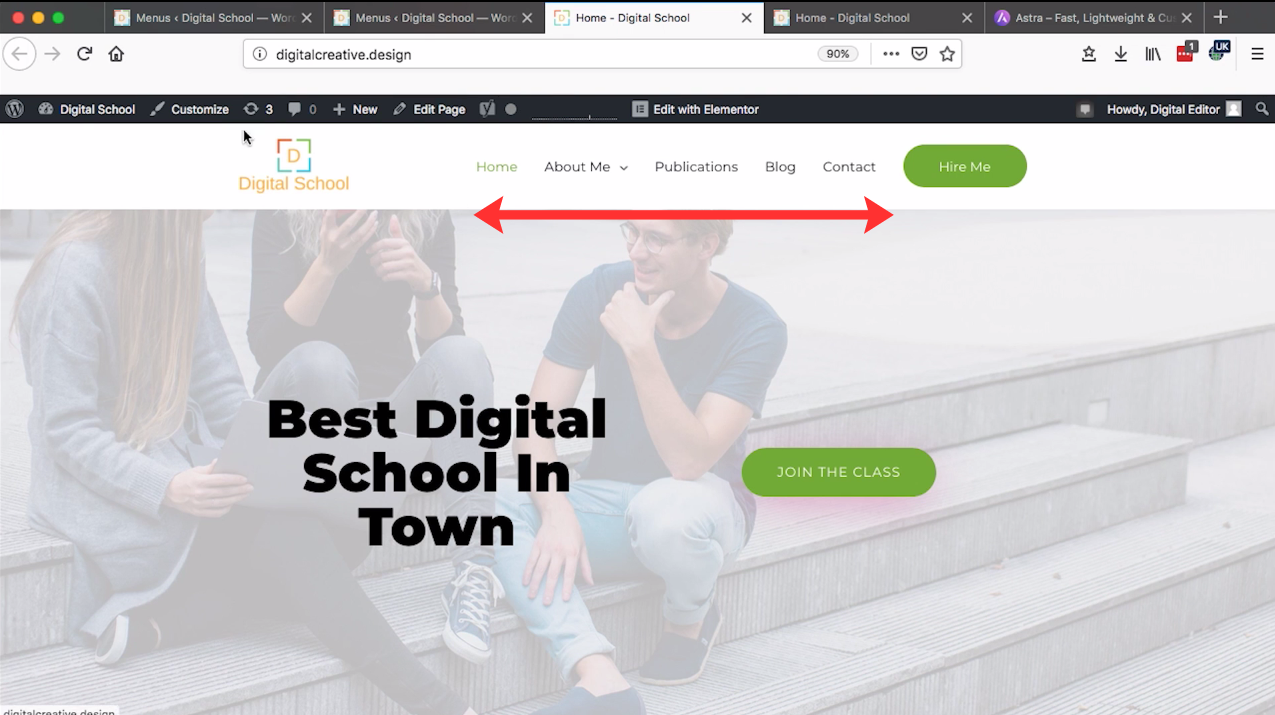This screenshot has height=715, width=1275.
Task: Open the WordPress logo menu
Action: pyautogui.click(x=14, y=109)
